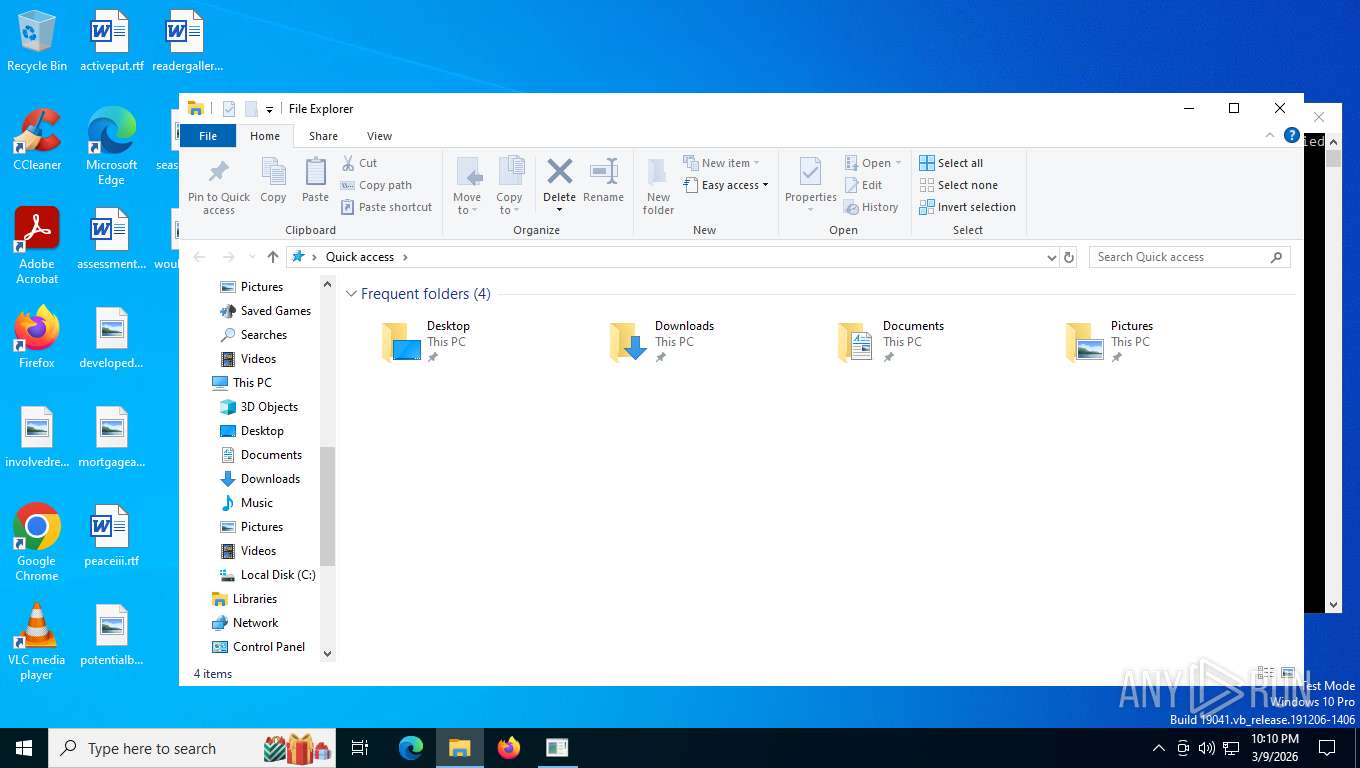Click the Windows Start button
This screenshot has height=768, width=1360.
point(23,748)
